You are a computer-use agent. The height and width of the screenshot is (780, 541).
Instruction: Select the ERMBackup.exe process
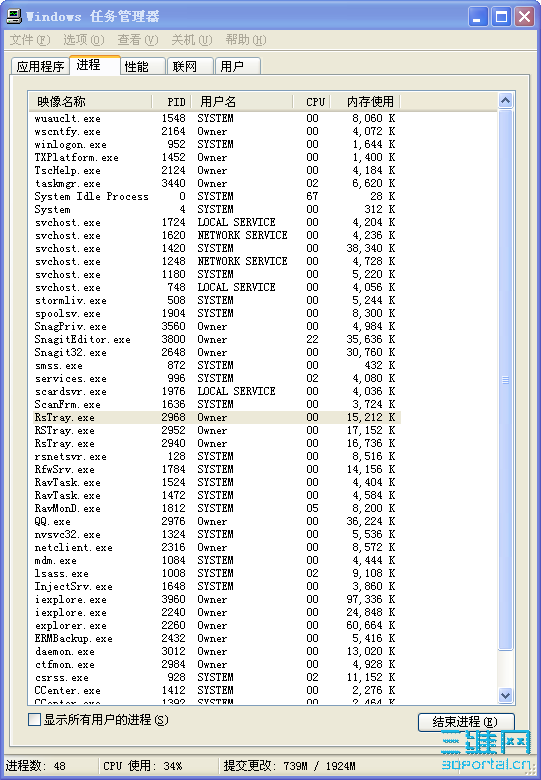217,638
